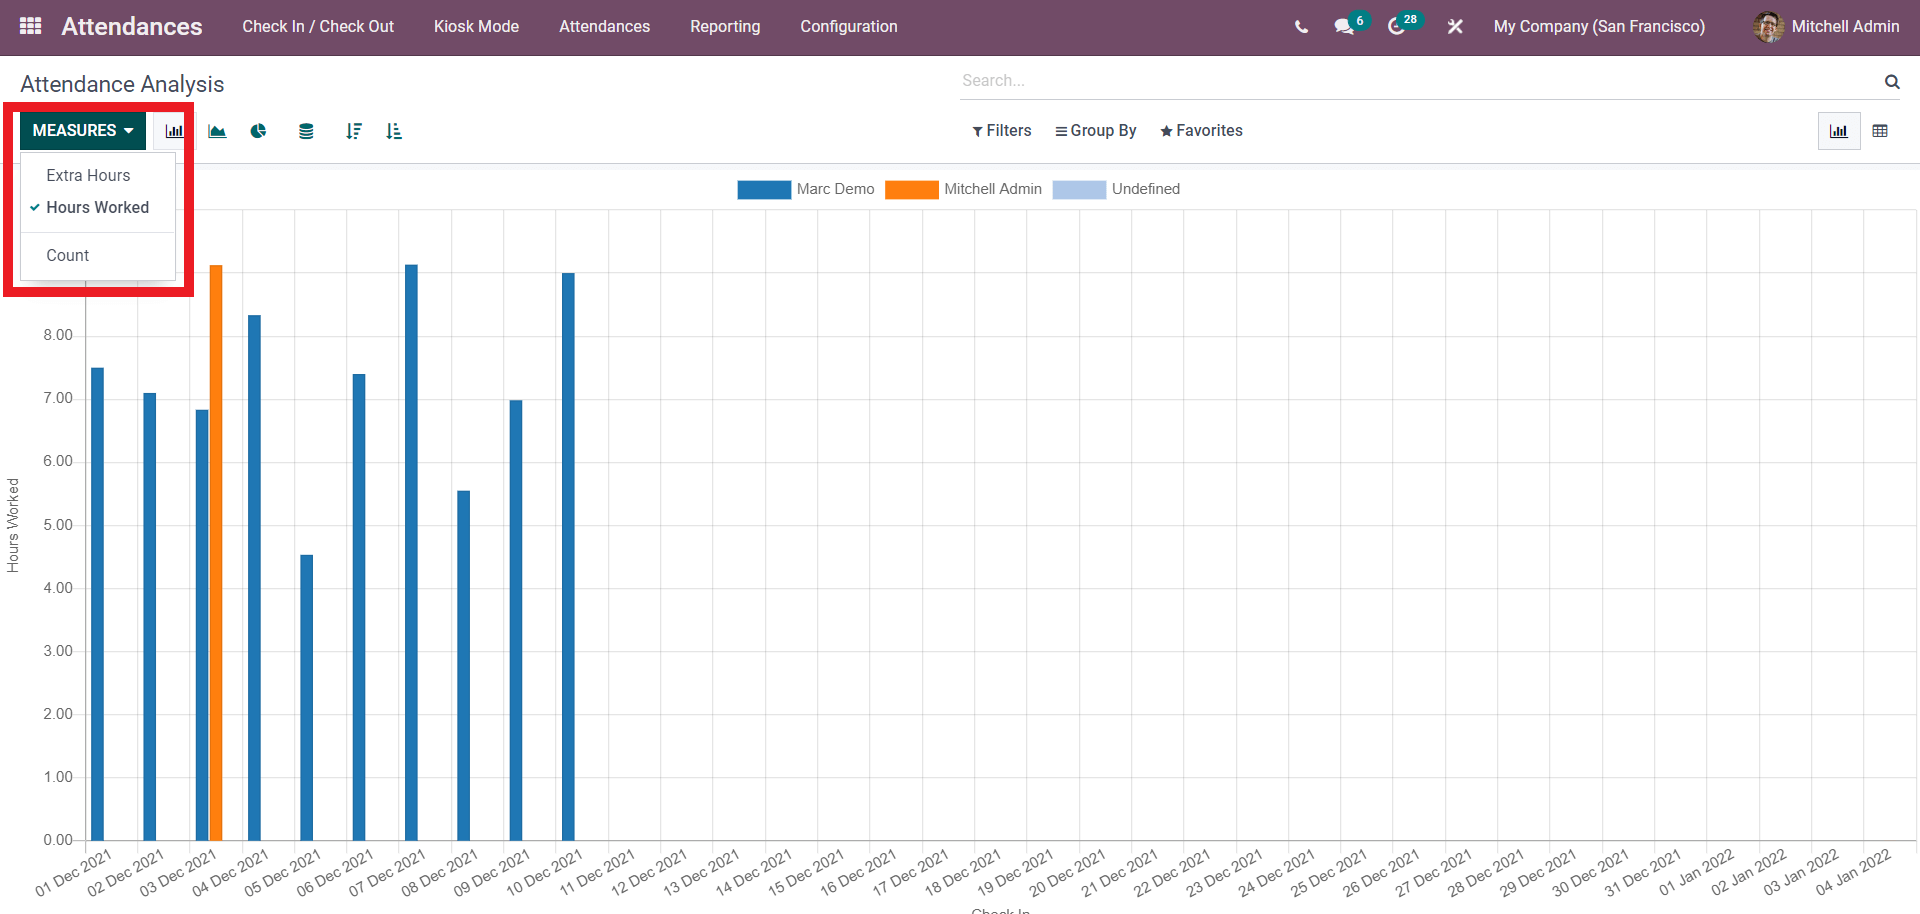Click the search magnifier icon

click(1892, 82)
